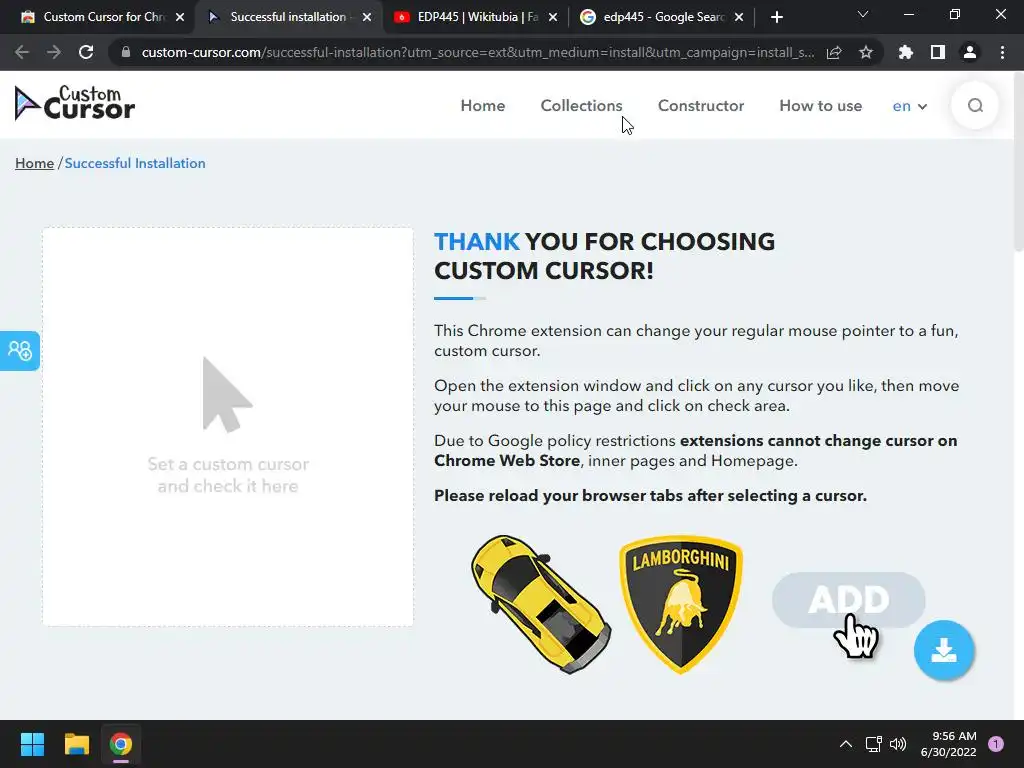
Task: Toggle the browser side panel
Action: [938, 52]
